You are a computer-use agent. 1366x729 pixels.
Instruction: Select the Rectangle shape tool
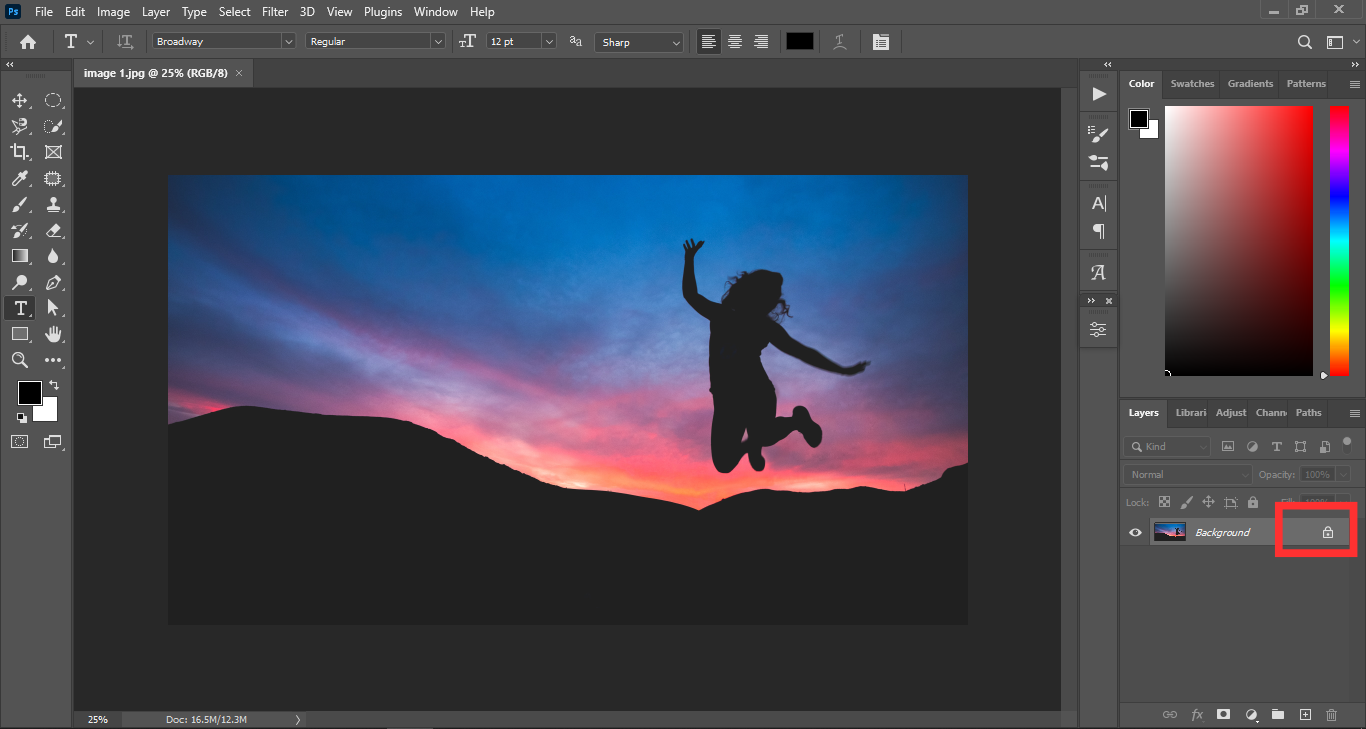coord(19,334)
